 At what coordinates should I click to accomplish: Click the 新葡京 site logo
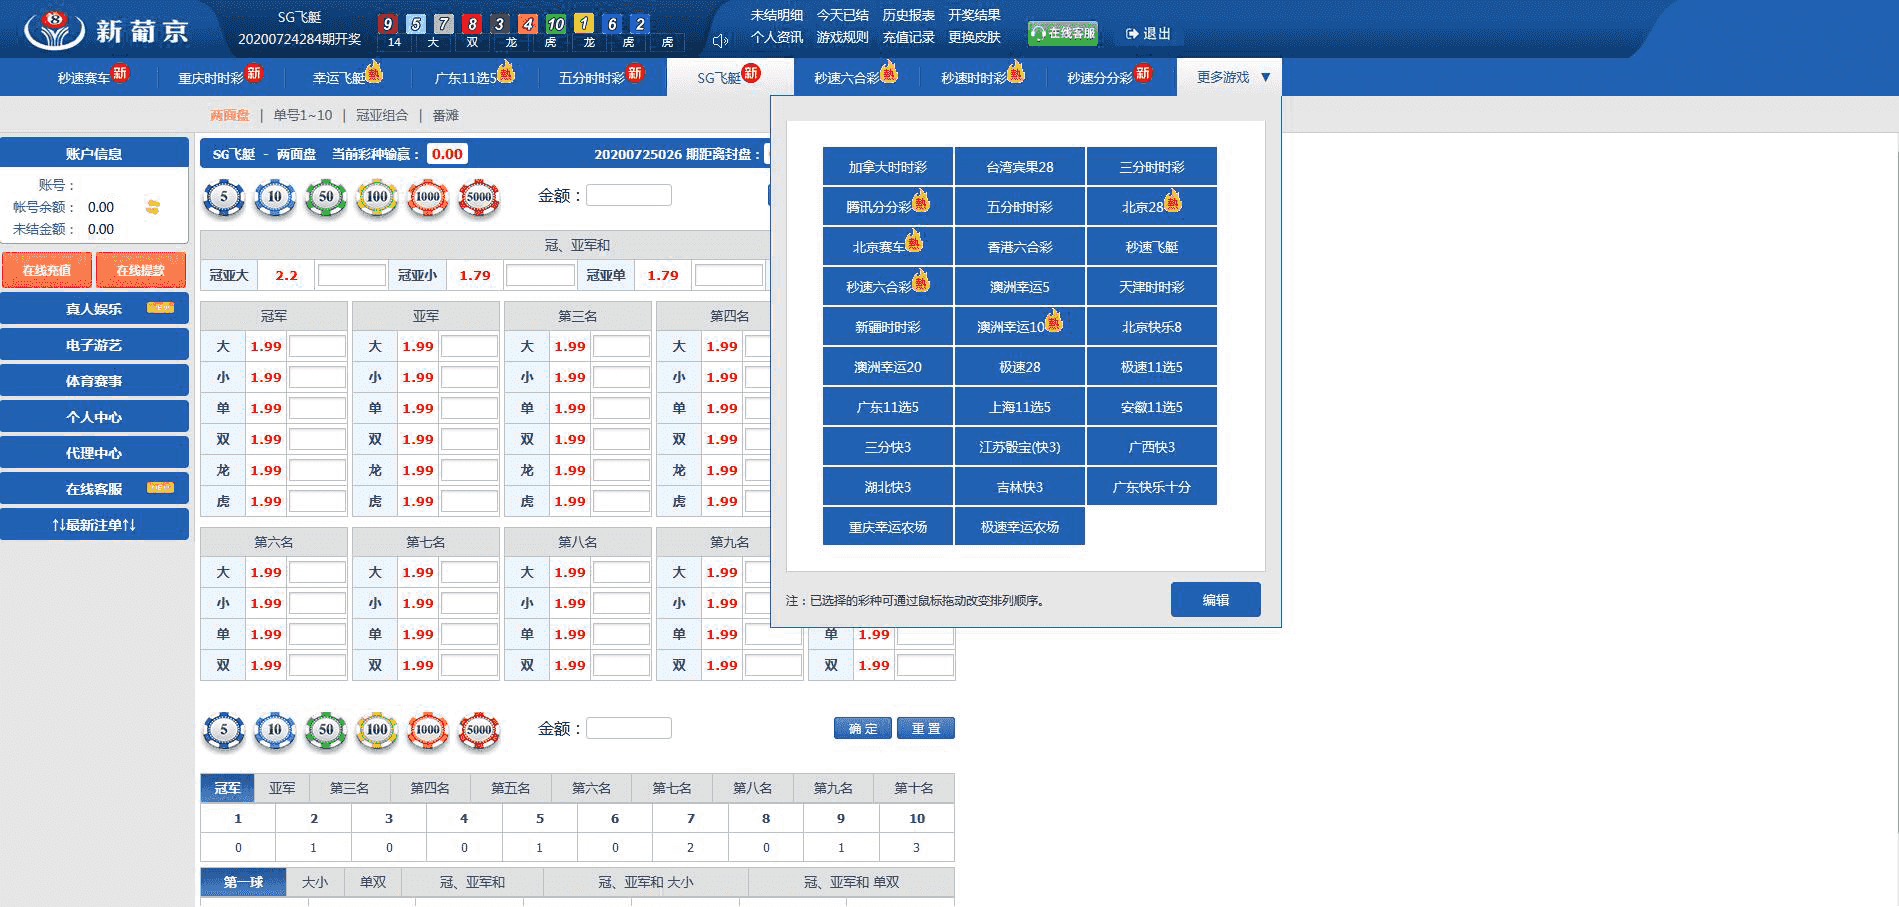tap(107, 30)
